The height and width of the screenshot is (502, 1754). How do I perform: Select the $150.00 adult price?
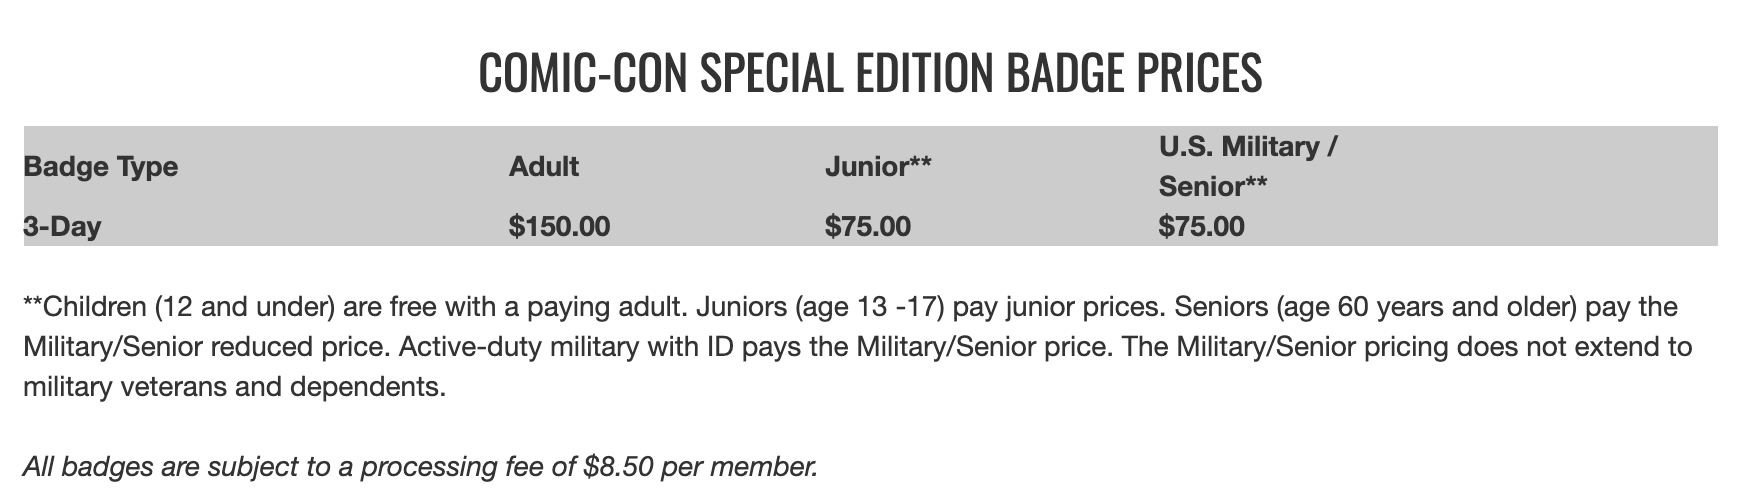click(559, 227)
